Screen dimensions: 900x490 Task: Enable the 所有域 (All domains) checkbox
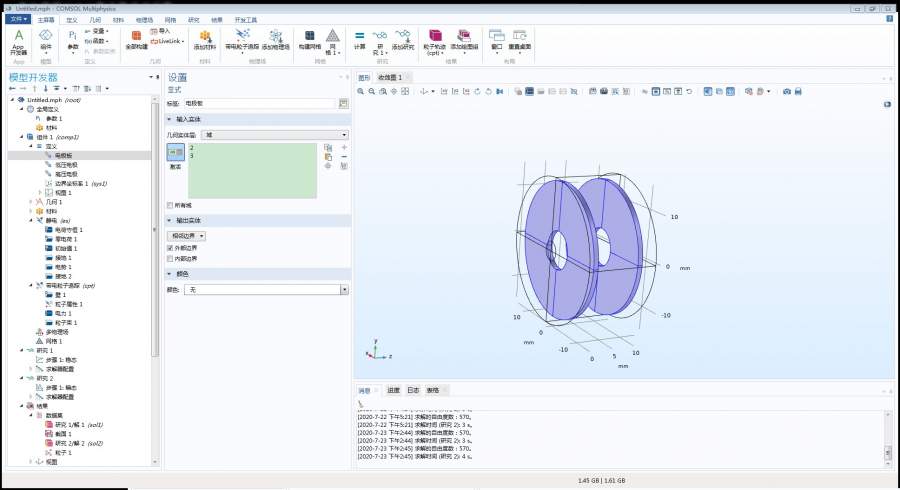point(170,205)
